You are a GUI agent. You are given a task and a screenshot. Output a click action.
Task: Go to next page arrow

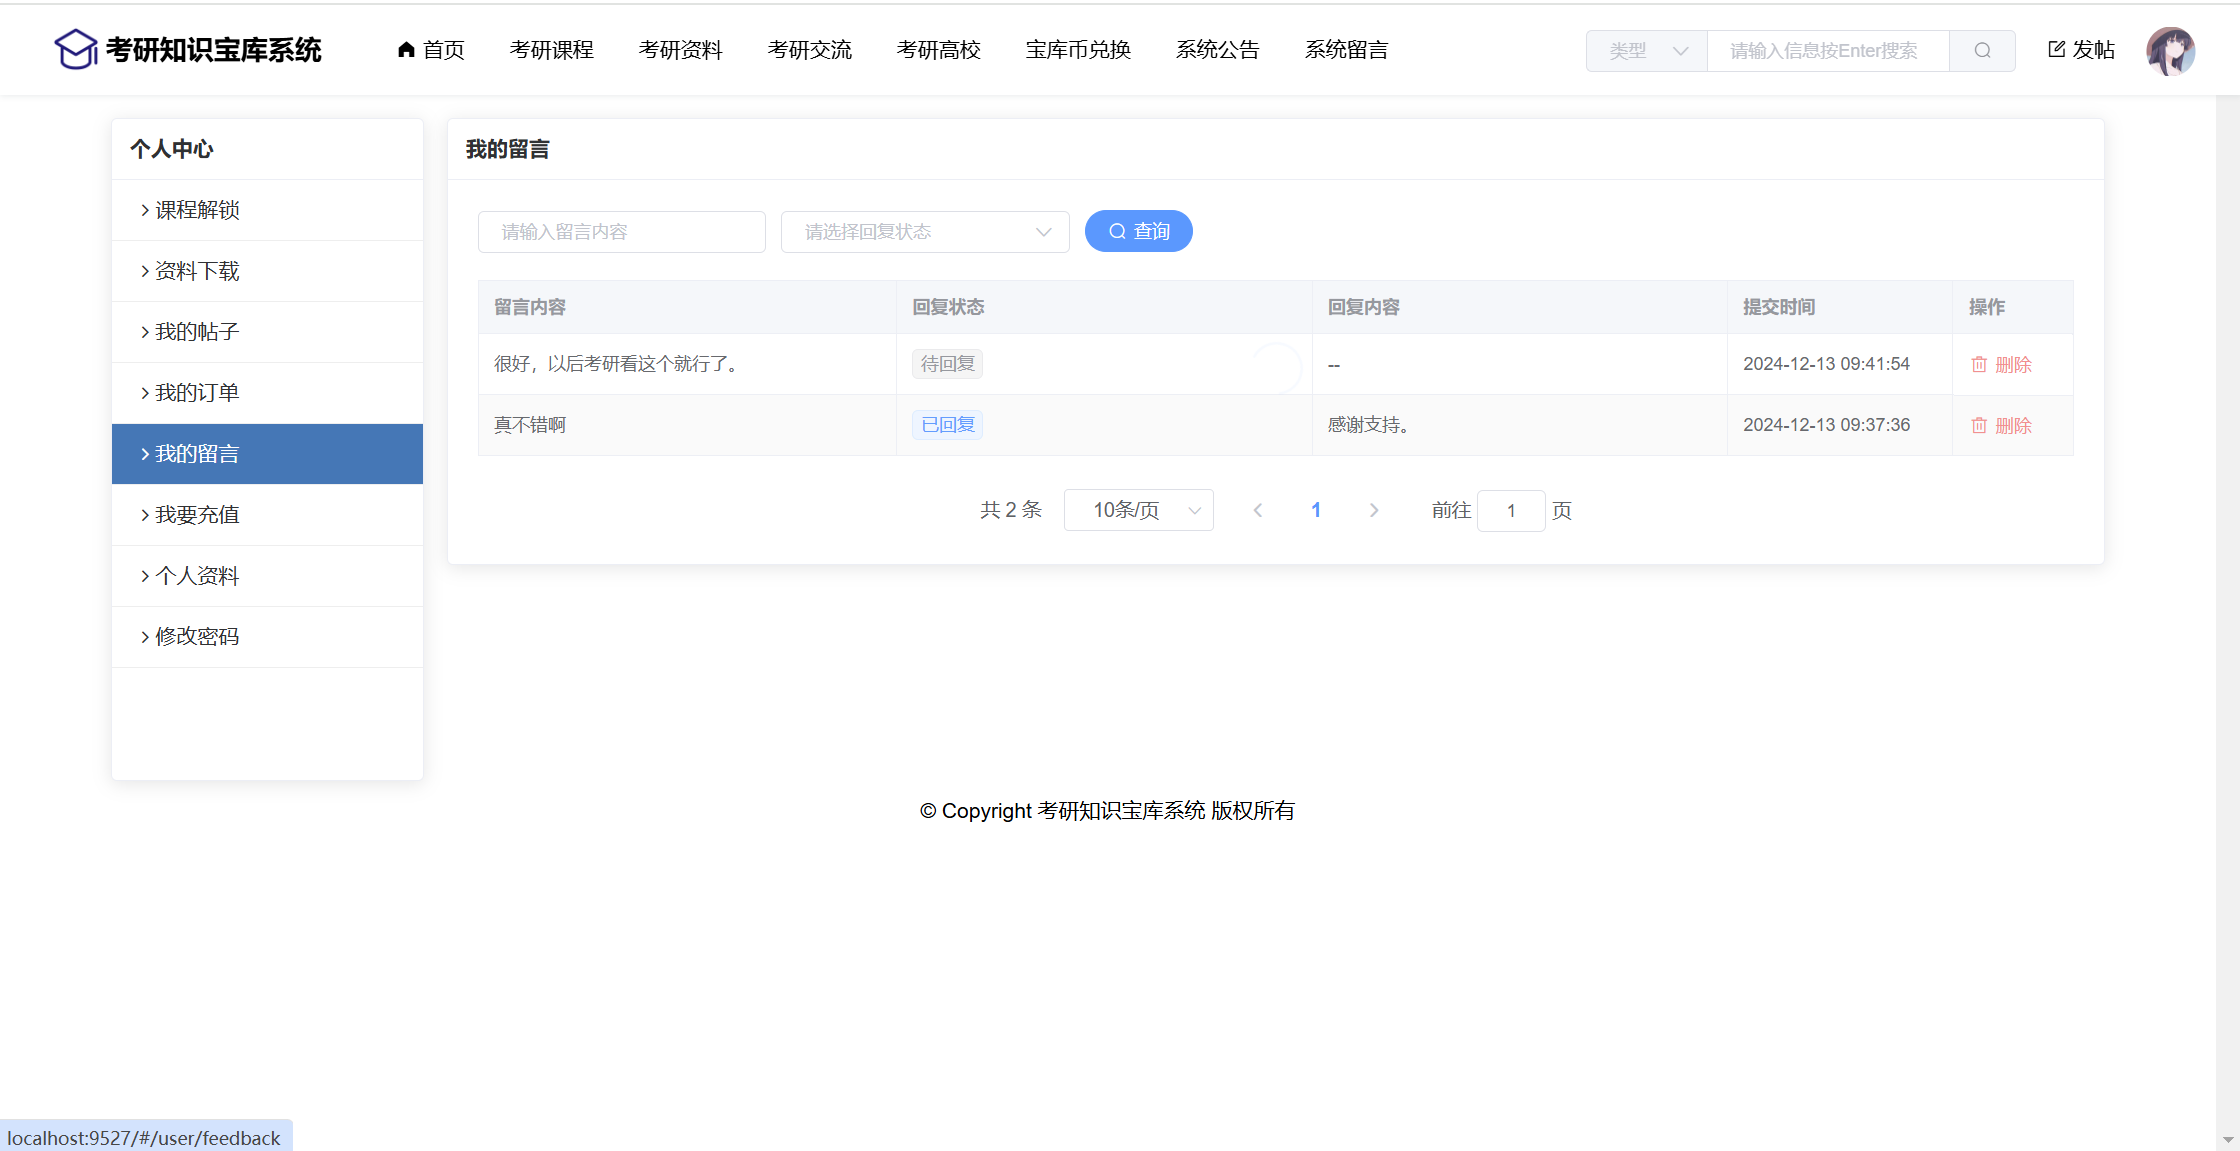[x=1374, y=511]
